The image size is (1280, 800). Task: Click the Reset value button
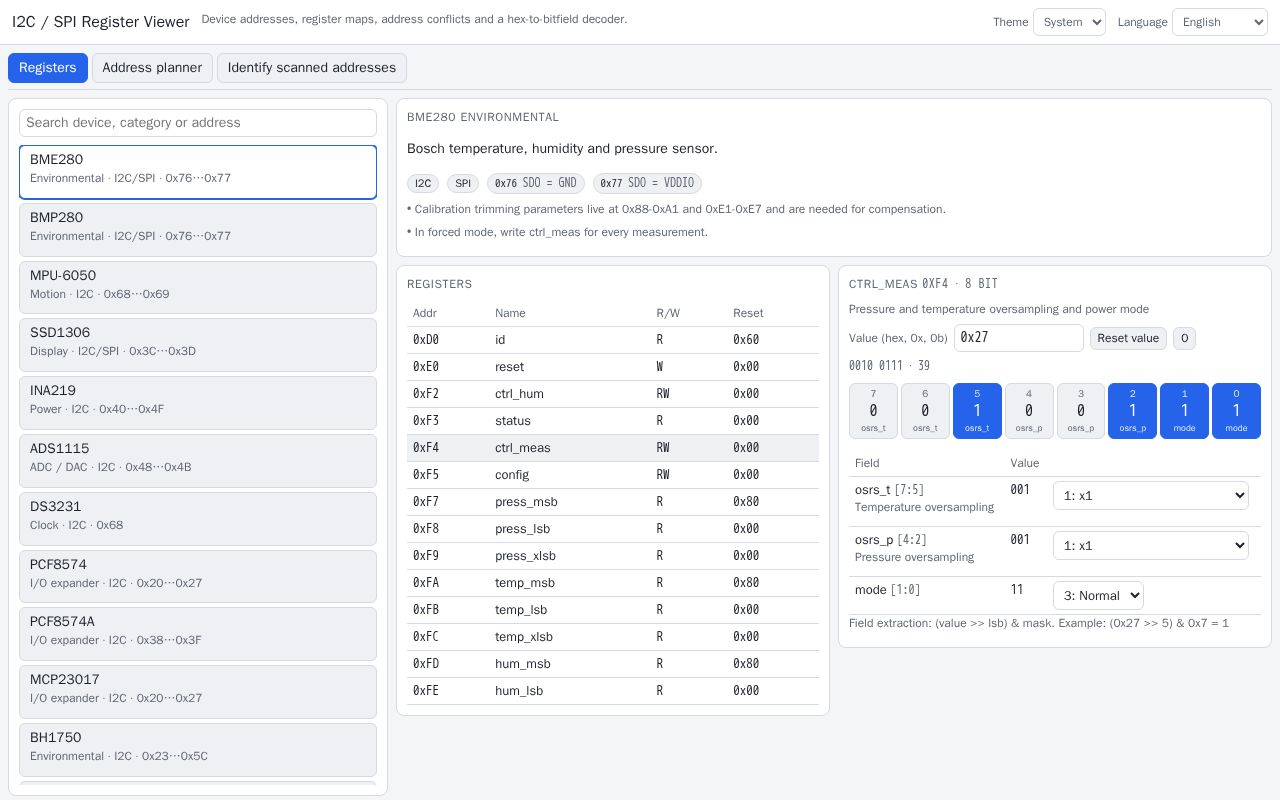pos(1128,338)
